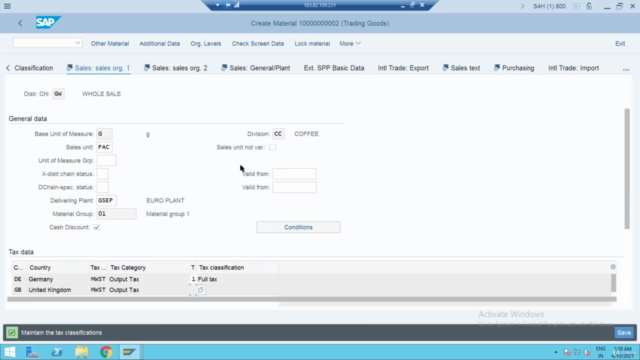Click the Conditions button
Image resolution: width=640 pixels, height=360 pixels.
pos(298,227)
